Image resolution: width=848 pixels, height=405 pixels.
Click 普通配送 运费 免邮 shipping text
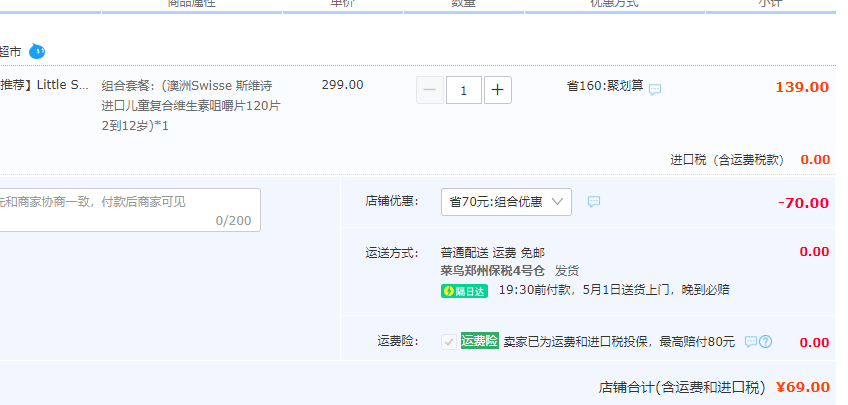[493, 253]
